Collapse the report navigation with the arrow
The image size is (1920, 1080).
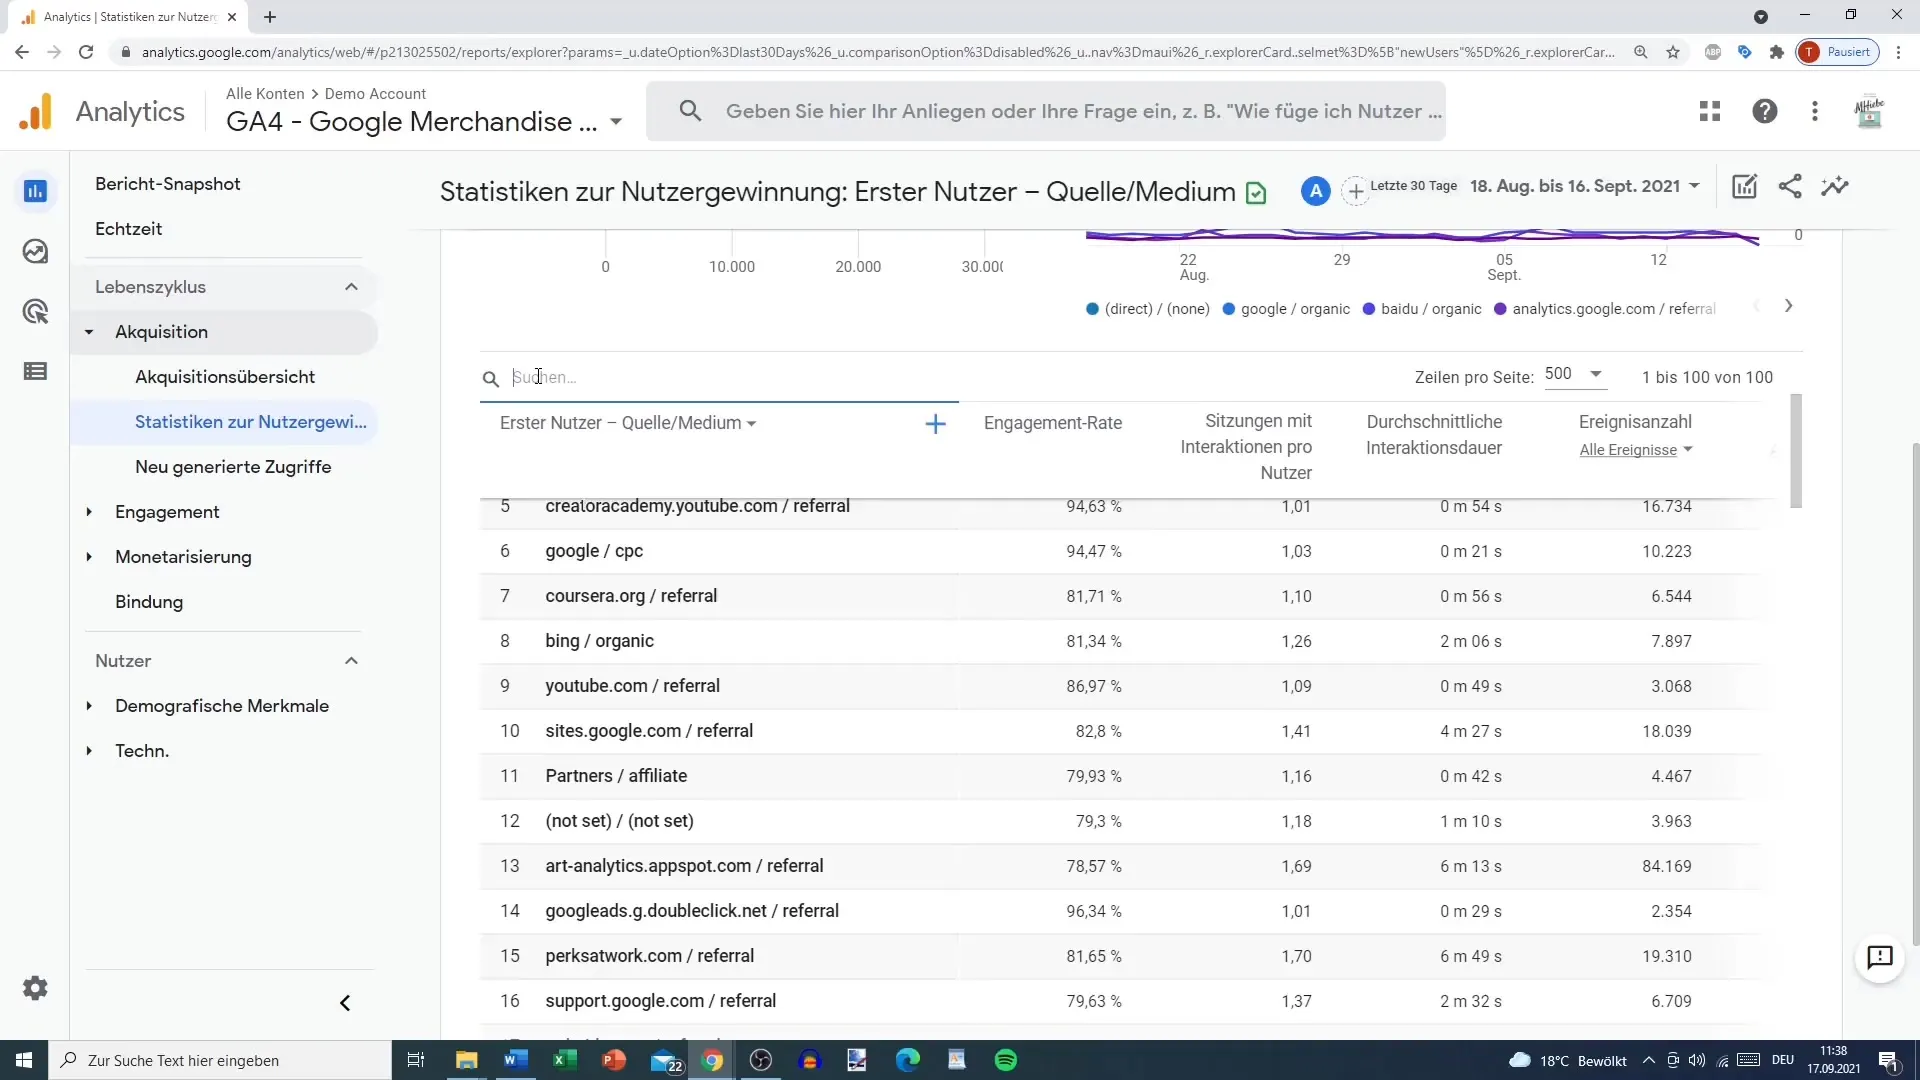point(345,1003)
